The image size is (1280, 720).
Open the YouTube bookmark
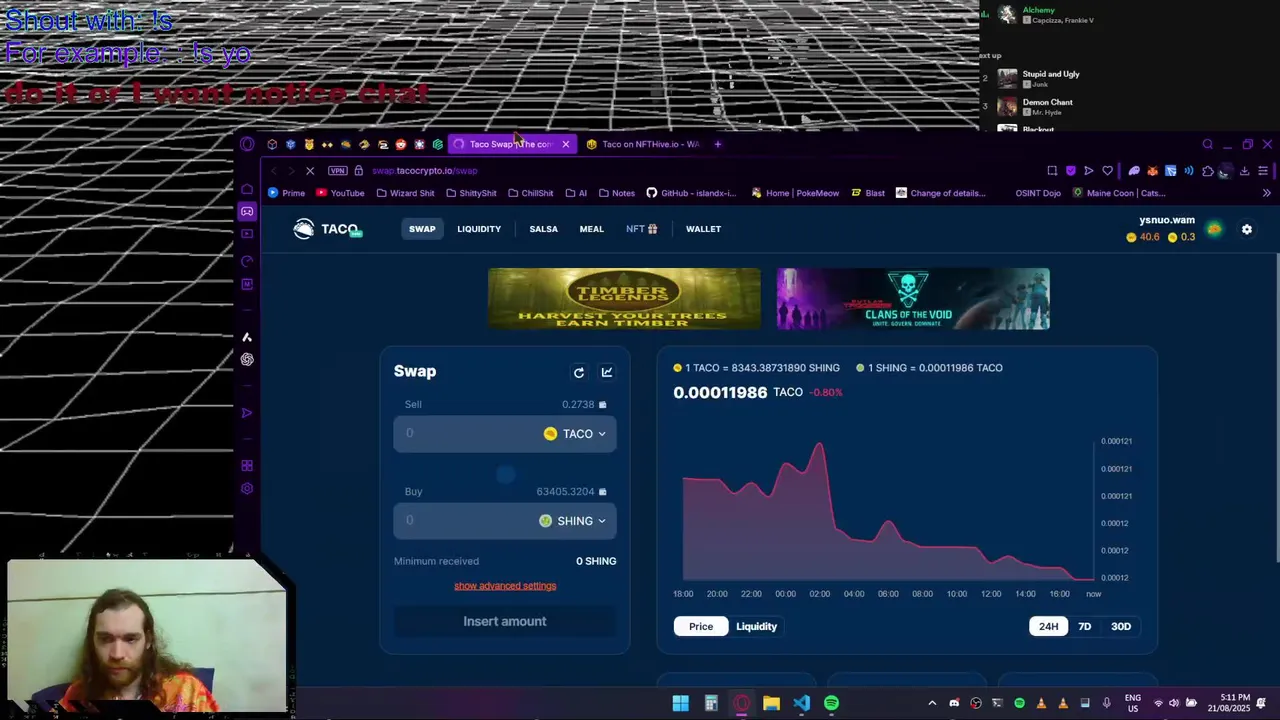tap(340, 193)
